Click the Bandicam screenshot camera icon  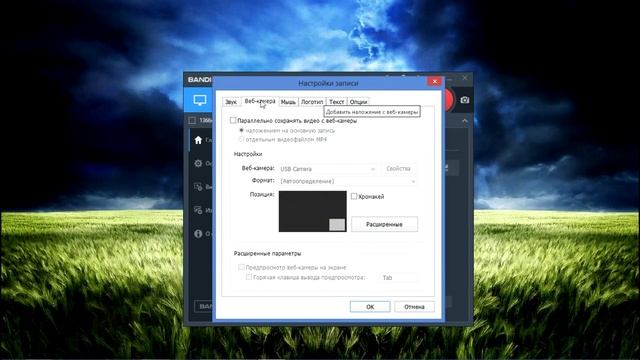click(x=464, y=100)
